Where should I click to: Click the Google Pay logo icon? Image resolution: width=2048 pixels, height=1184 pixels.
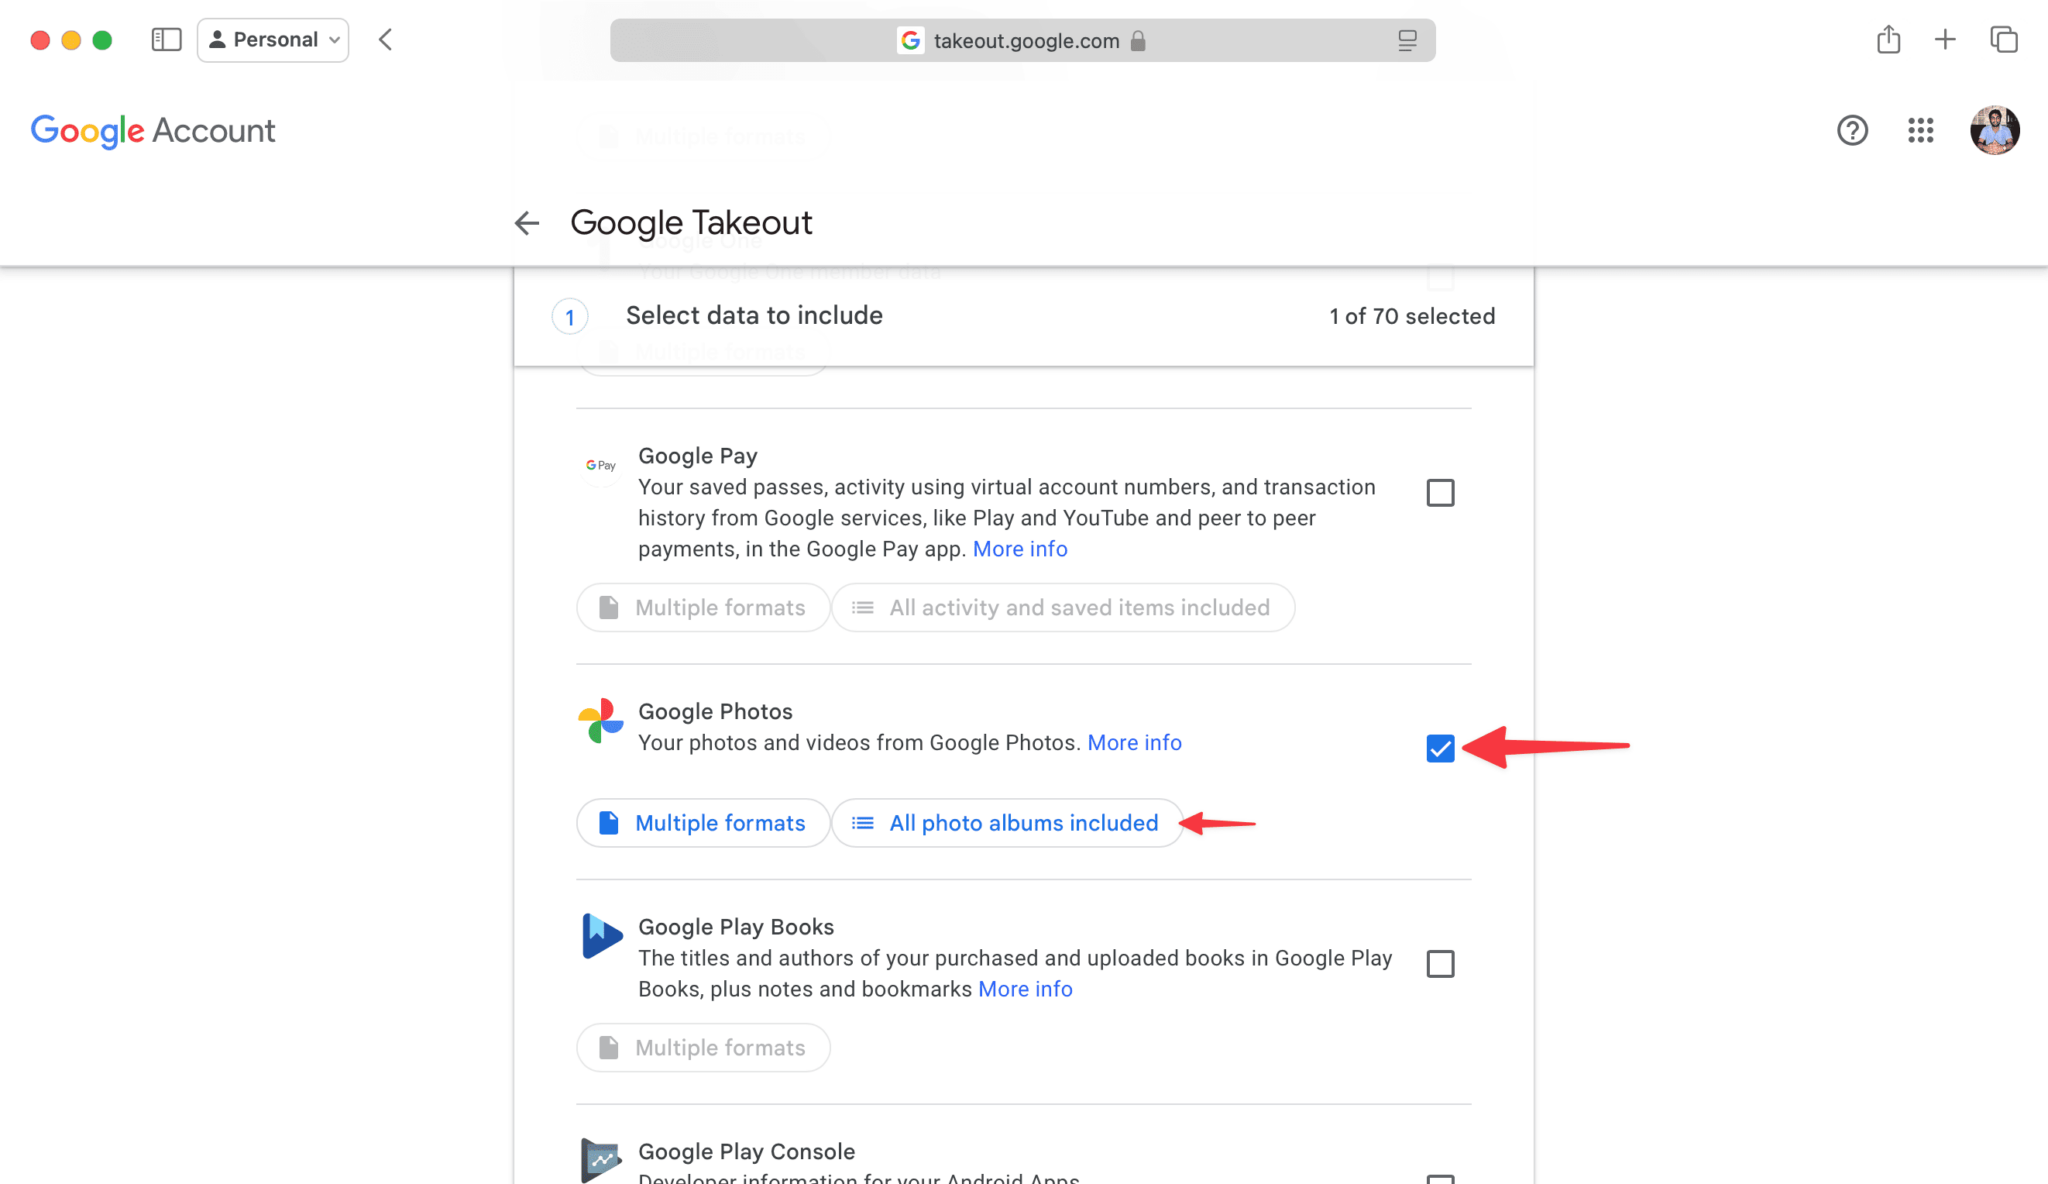601,465
